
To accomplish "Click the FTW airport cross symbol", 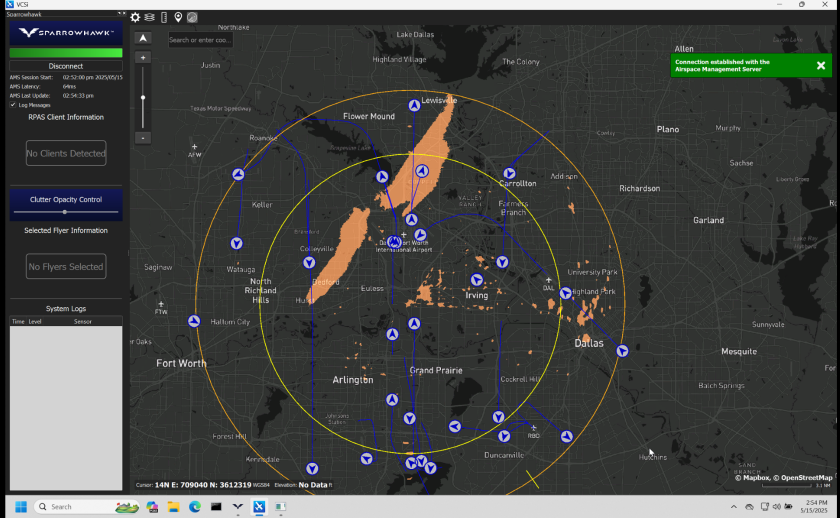I will [x=161, y=304].
